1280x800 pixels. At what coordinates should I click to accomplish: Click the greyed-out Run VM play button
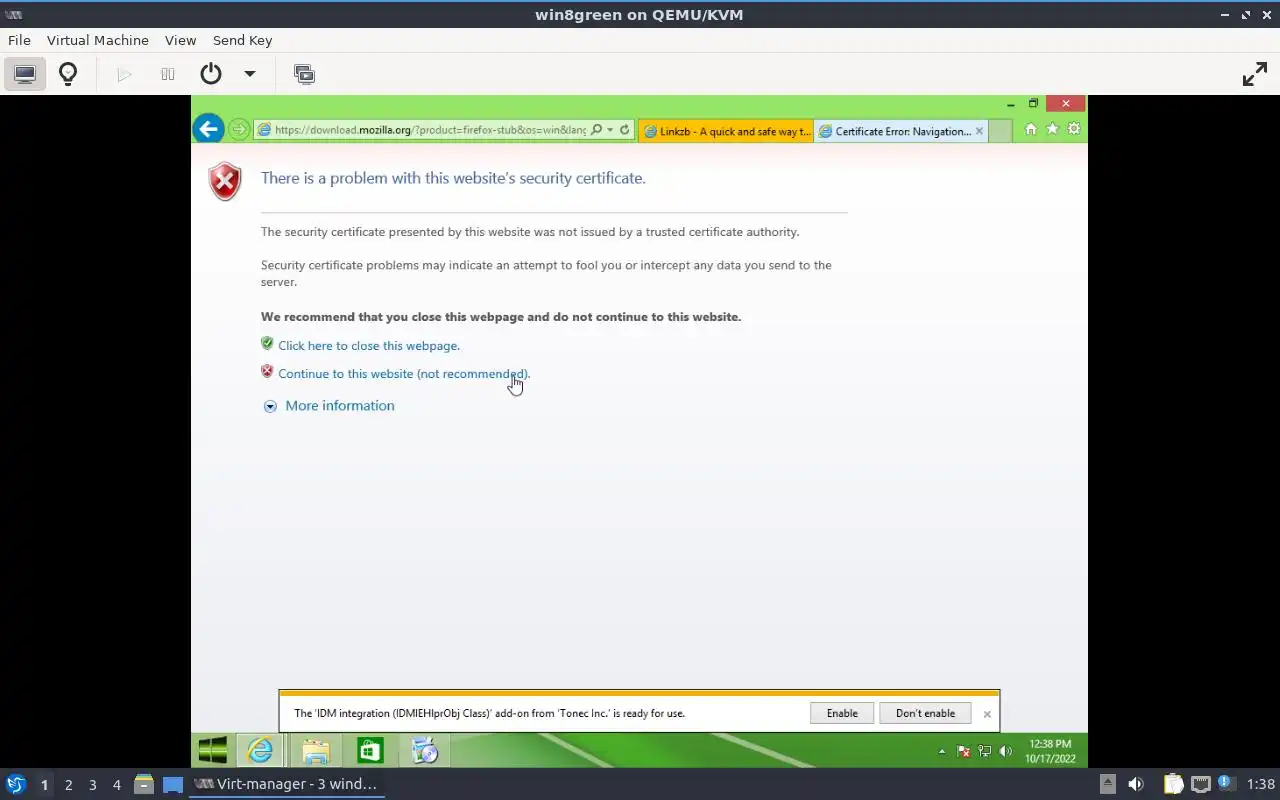tap(124, 74)
